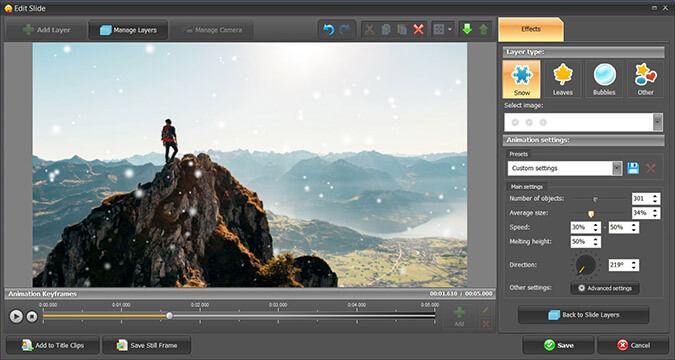Image resolution: width=675 pixels, height=360 pixels.
Task: Open Advanced settings
Action: point(605,288)
